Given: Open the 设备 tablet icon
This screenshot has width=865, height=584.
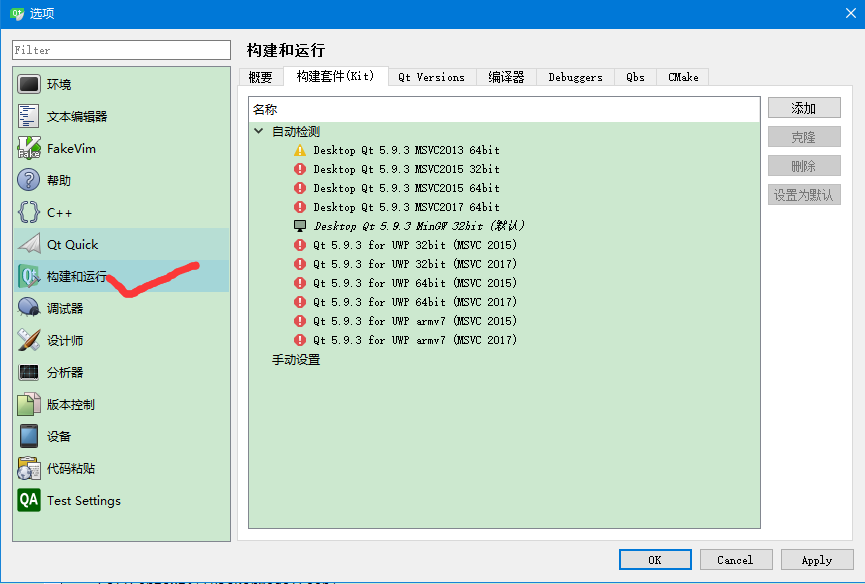Looking at the screenshot, I should point(29,436).
